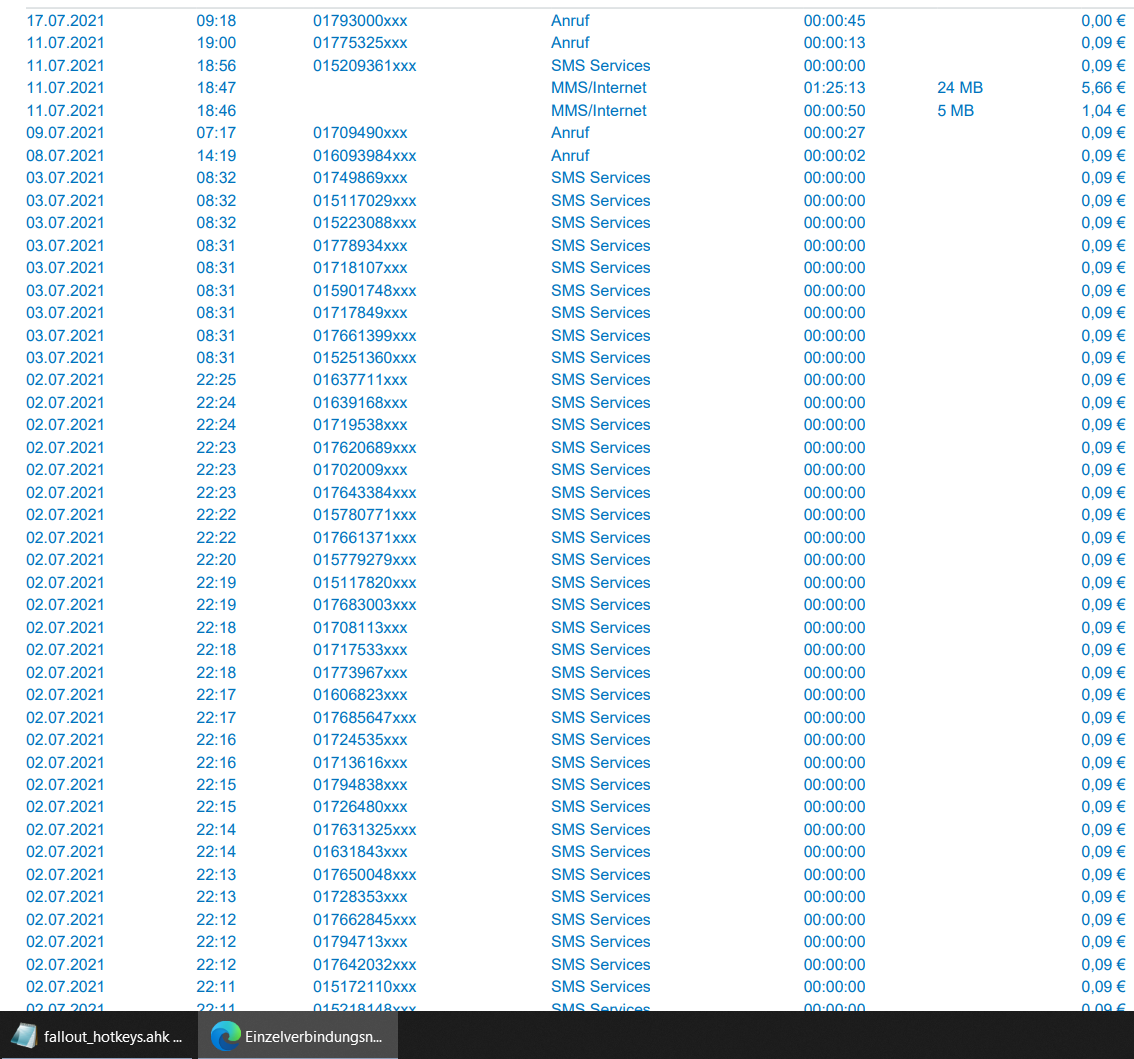Switch to the Edge browser icon in taskbar

pyautogui.click(x=225, y=1036)
